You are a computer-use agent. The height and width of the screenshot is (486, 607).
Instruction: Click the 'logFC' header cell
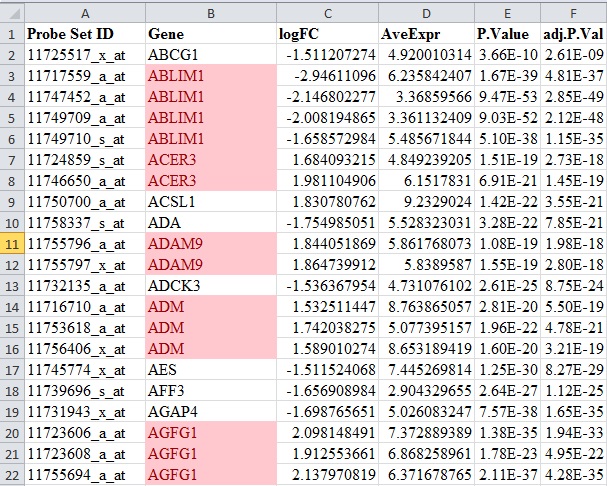point(328,34)
